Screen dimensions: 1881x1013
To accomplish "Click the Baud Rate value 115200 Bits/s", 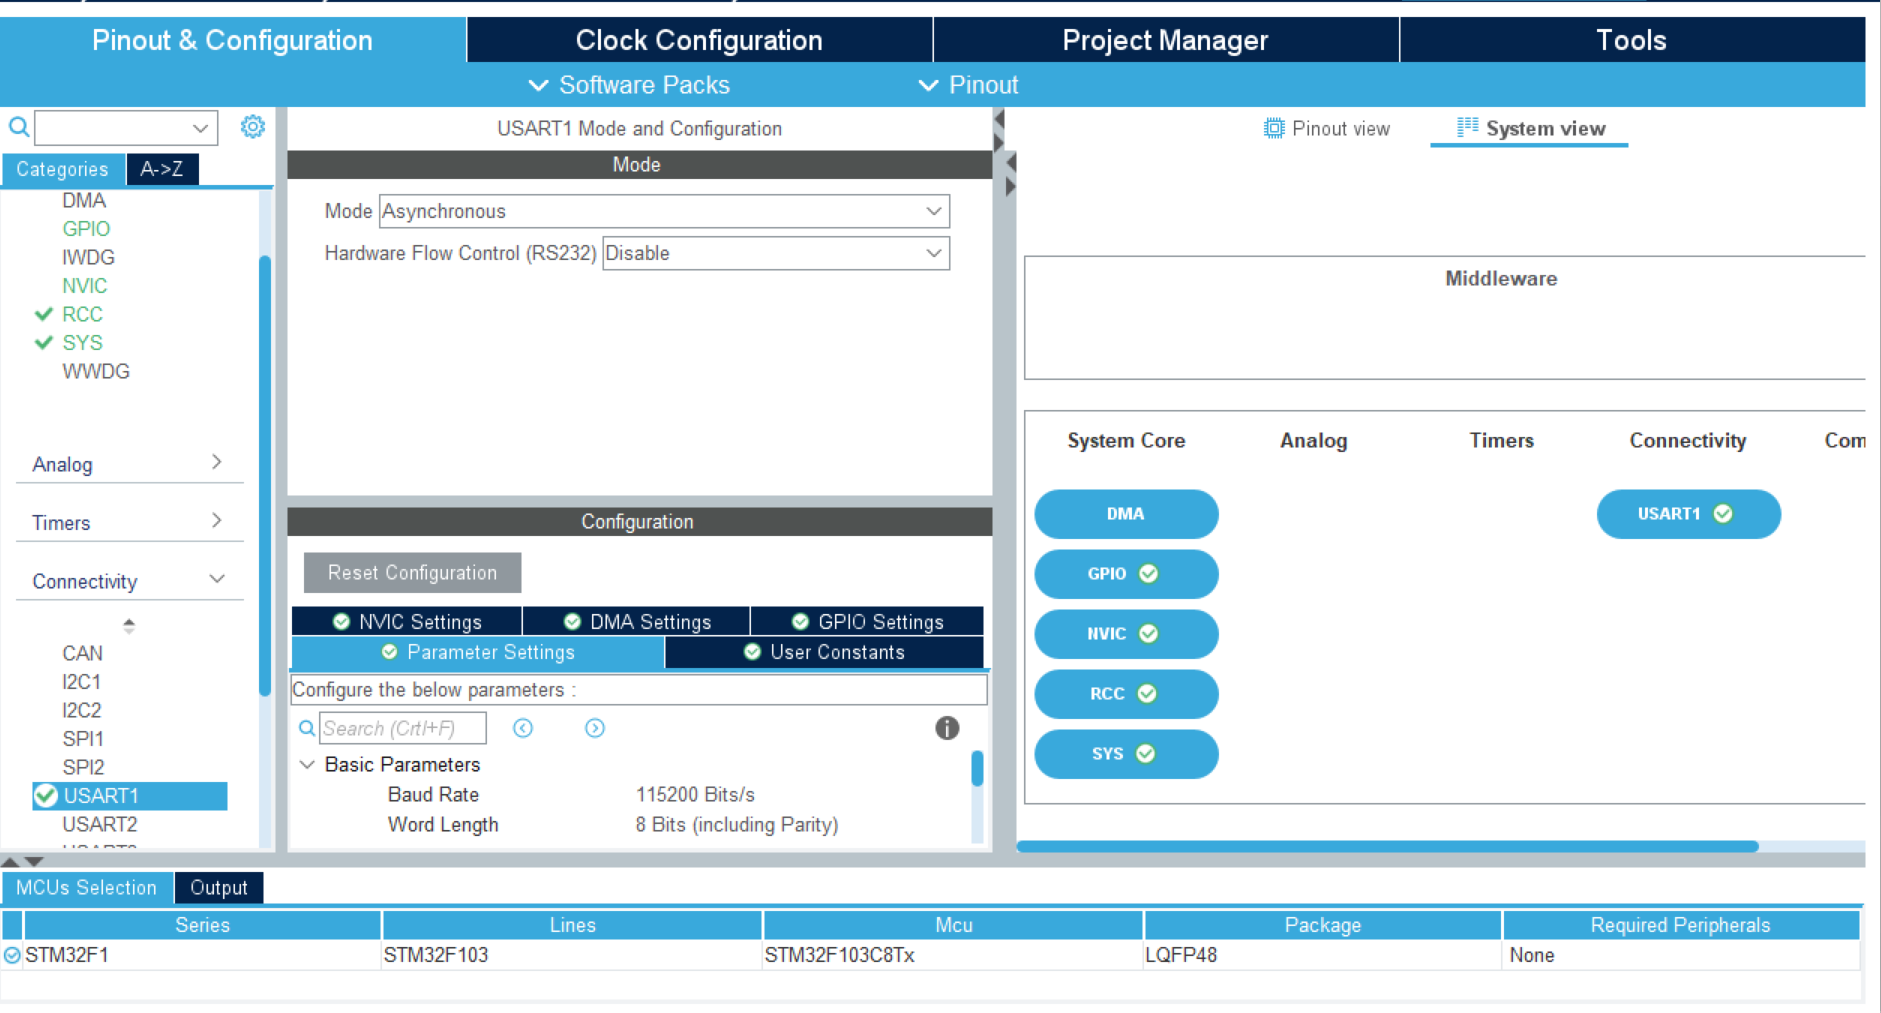I will tap(695, 794).
